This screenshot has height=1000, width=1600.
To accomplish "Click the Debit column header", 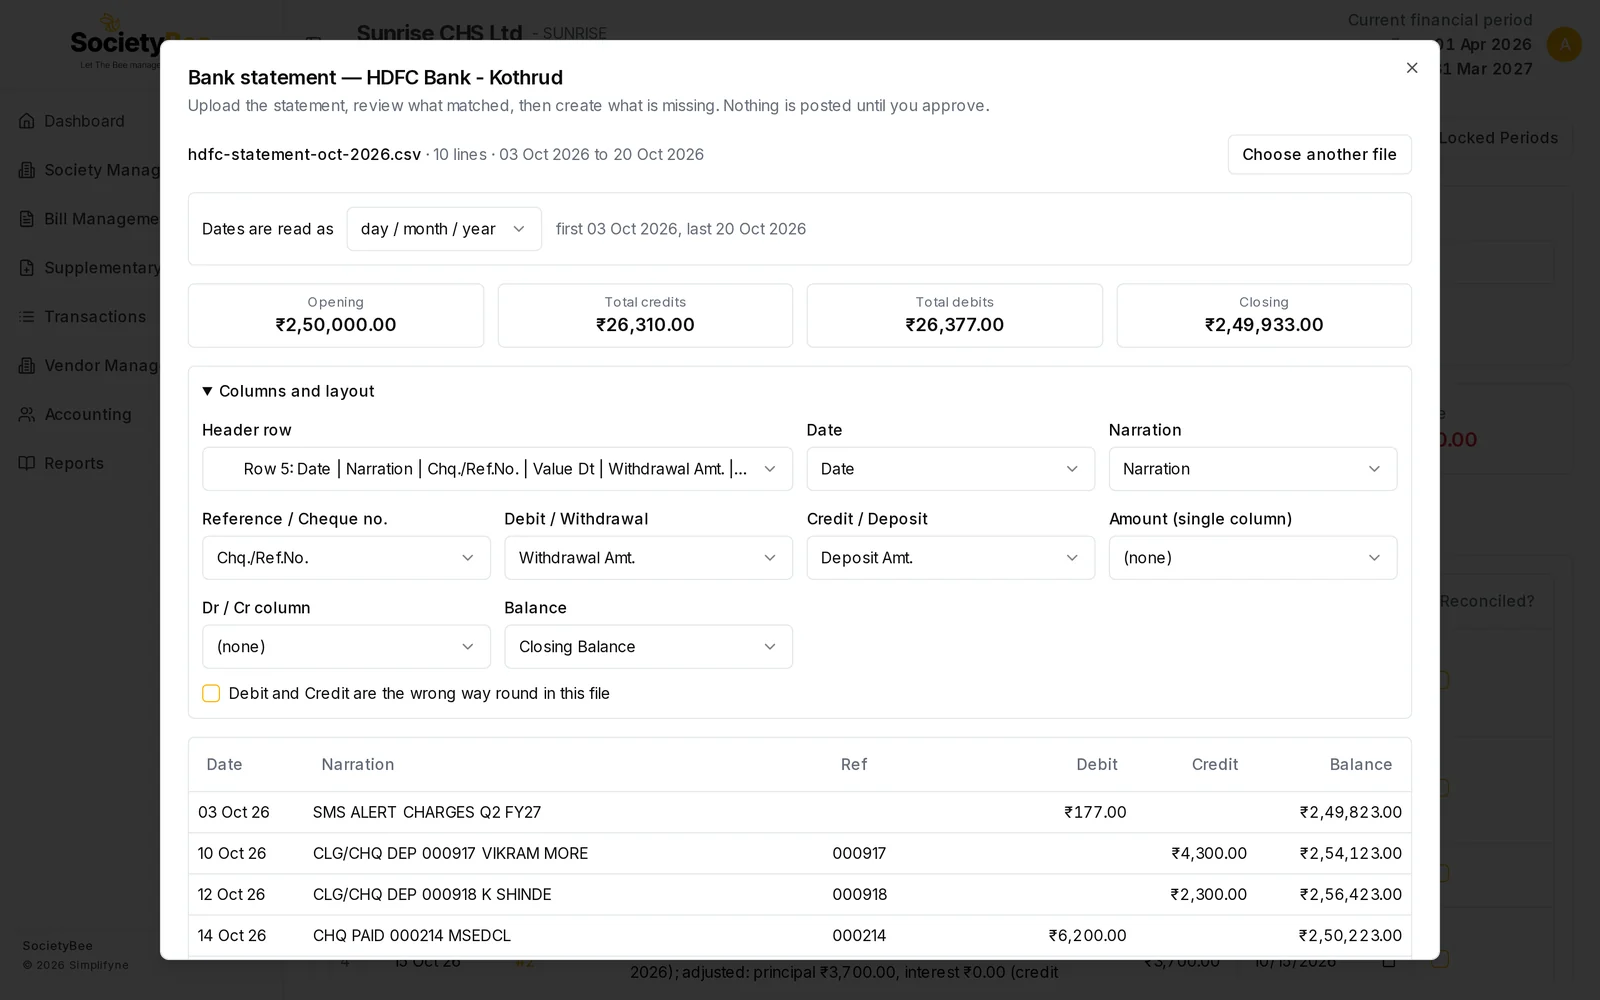I will (1097, 764).
